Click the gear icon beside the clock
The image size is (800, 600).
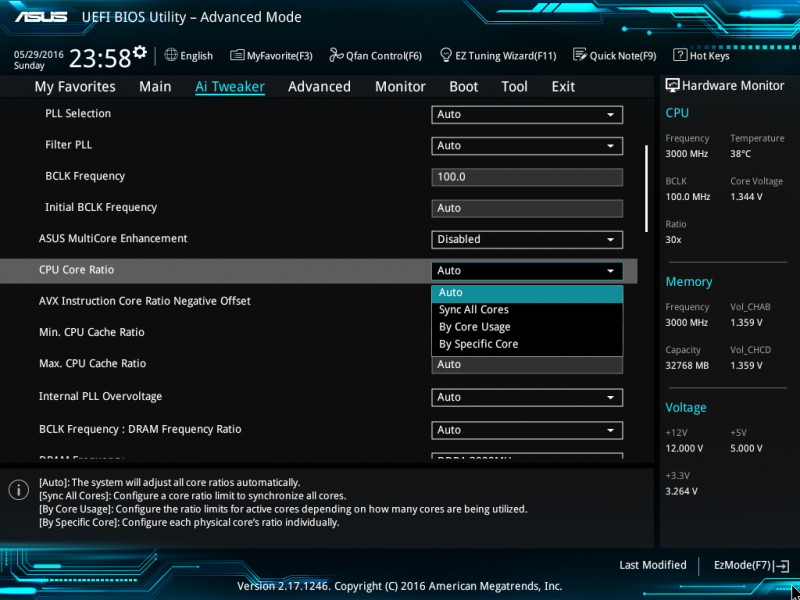click(140, 52)
